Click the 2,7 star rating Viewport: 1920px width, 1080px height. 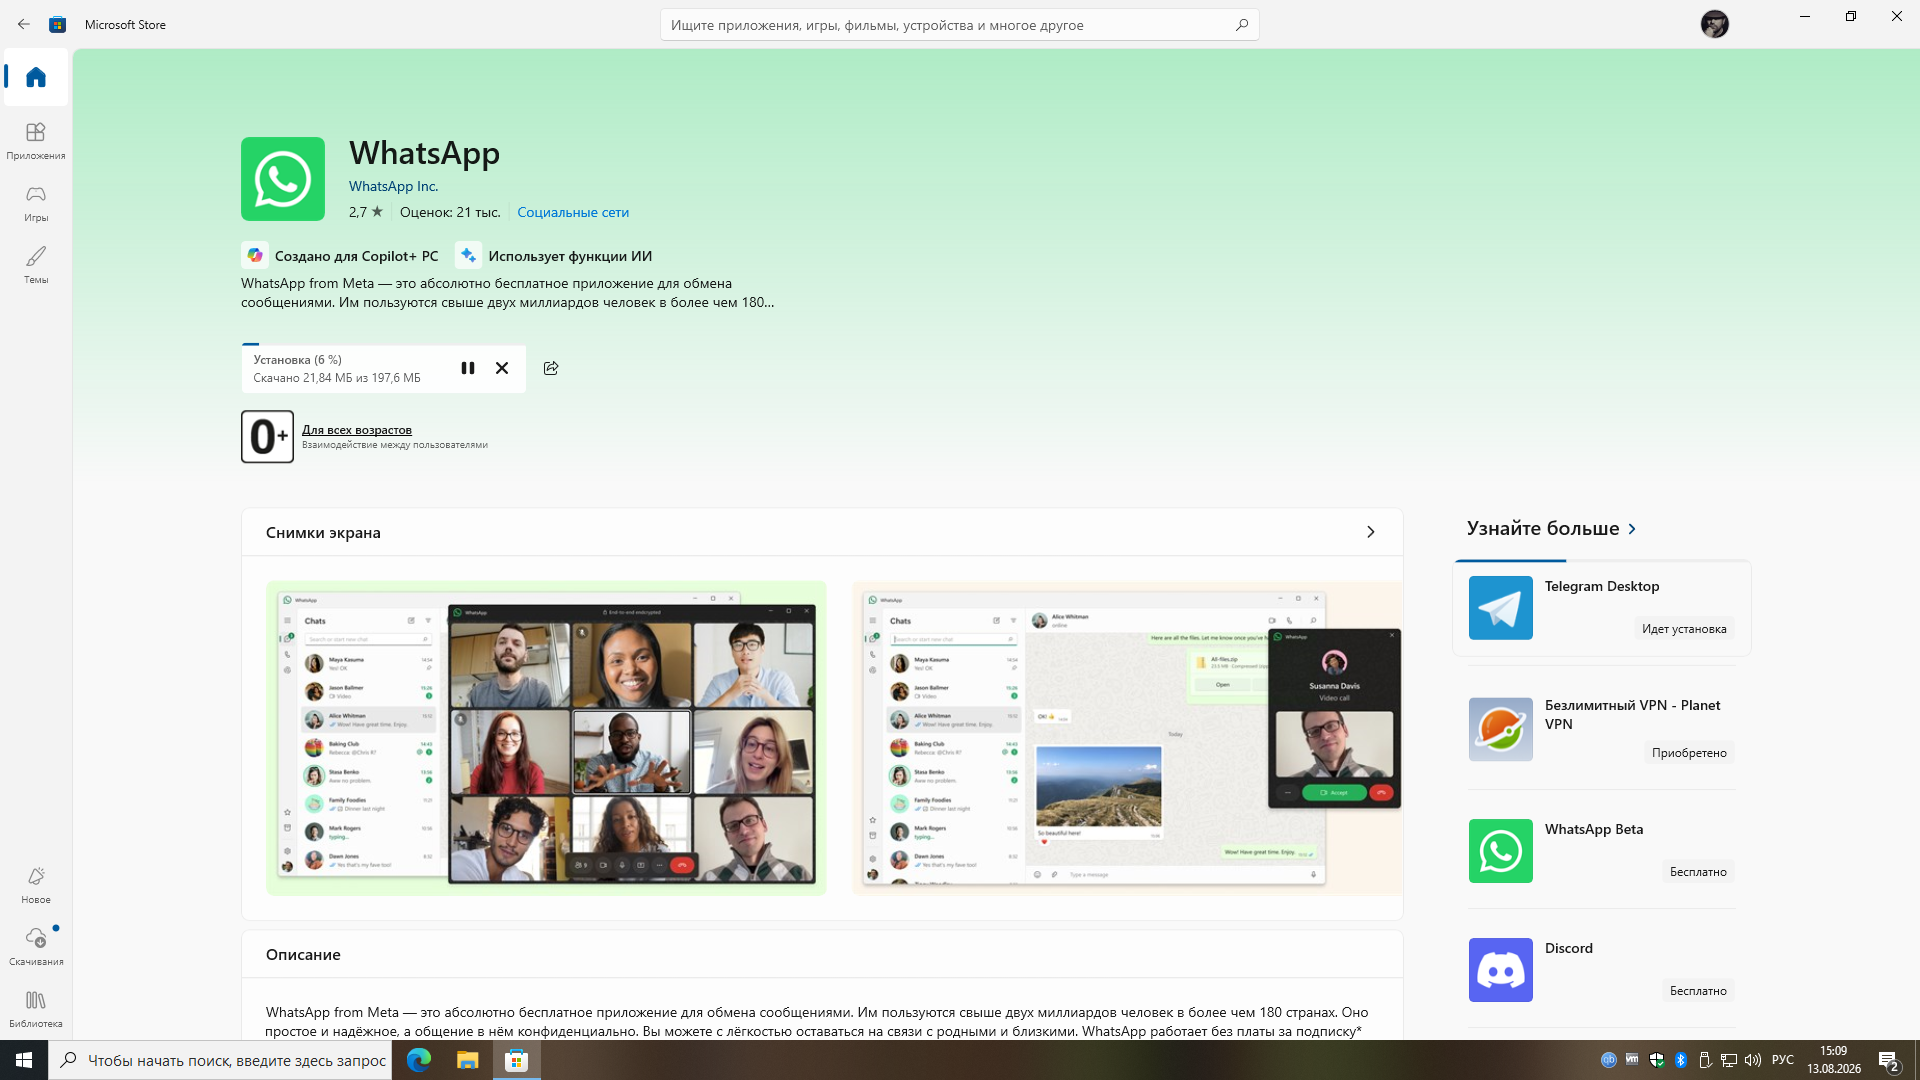(366, 212)
